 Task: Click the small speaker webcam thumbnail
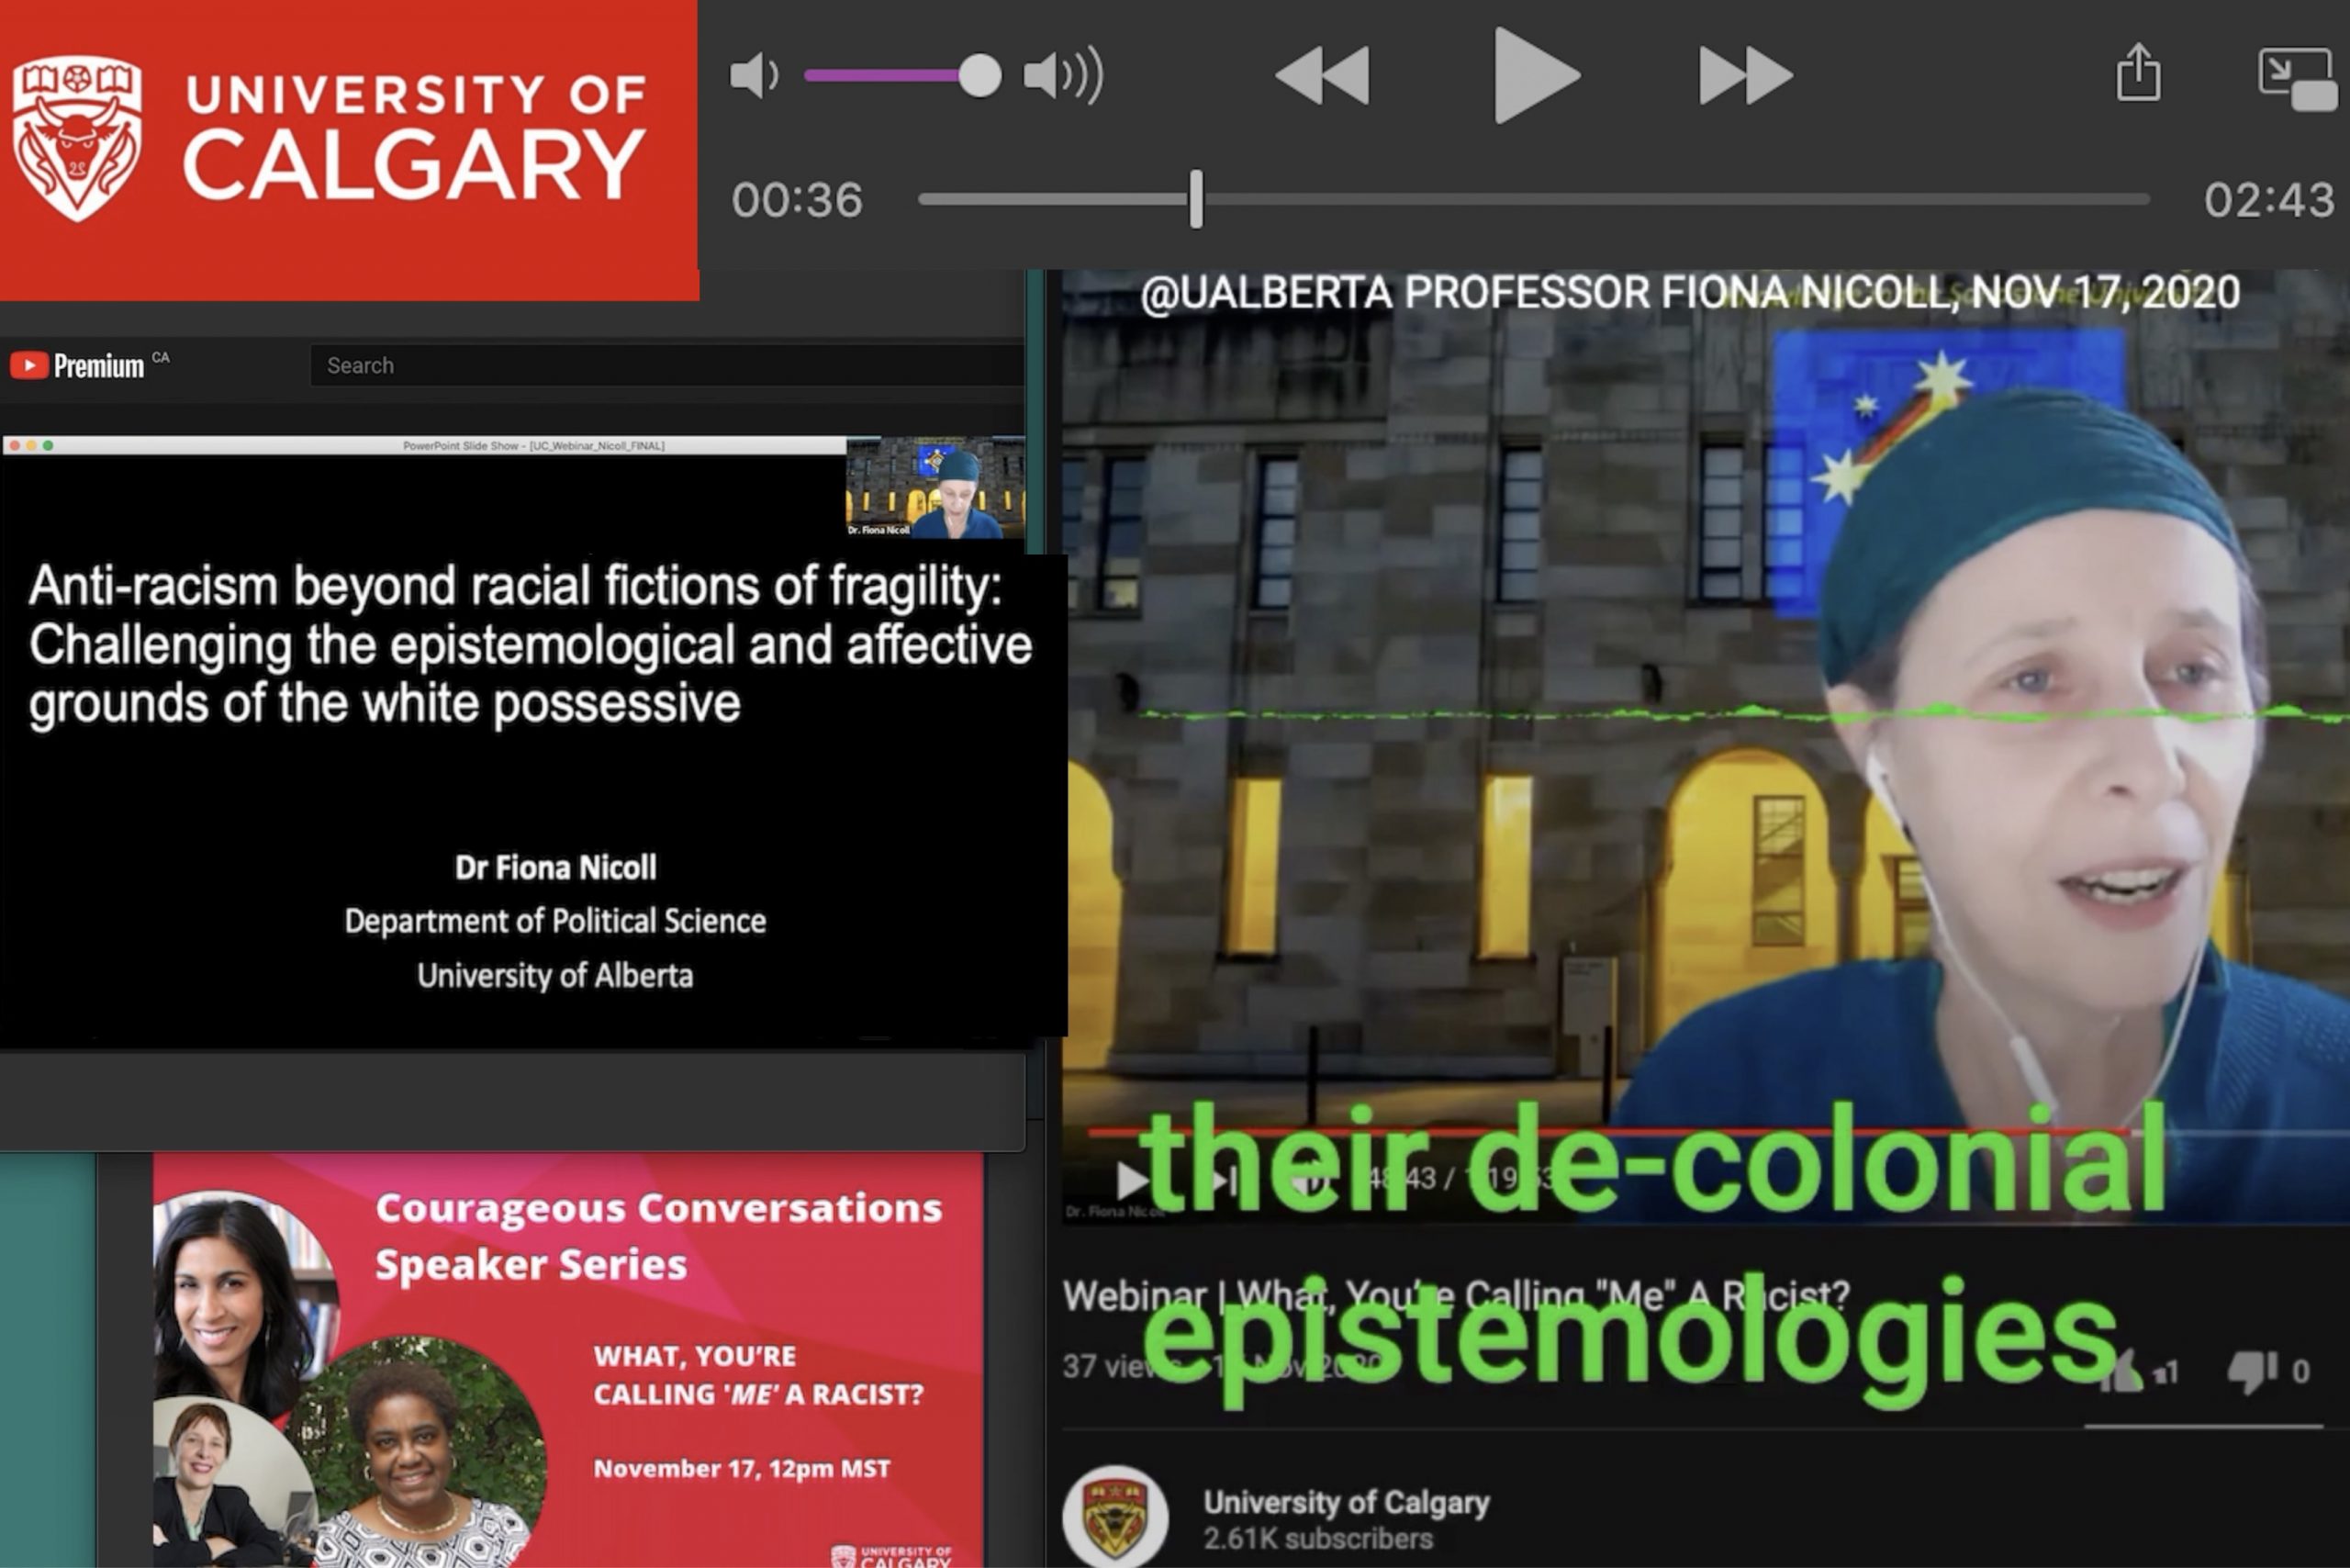click(x=936, y=487)
